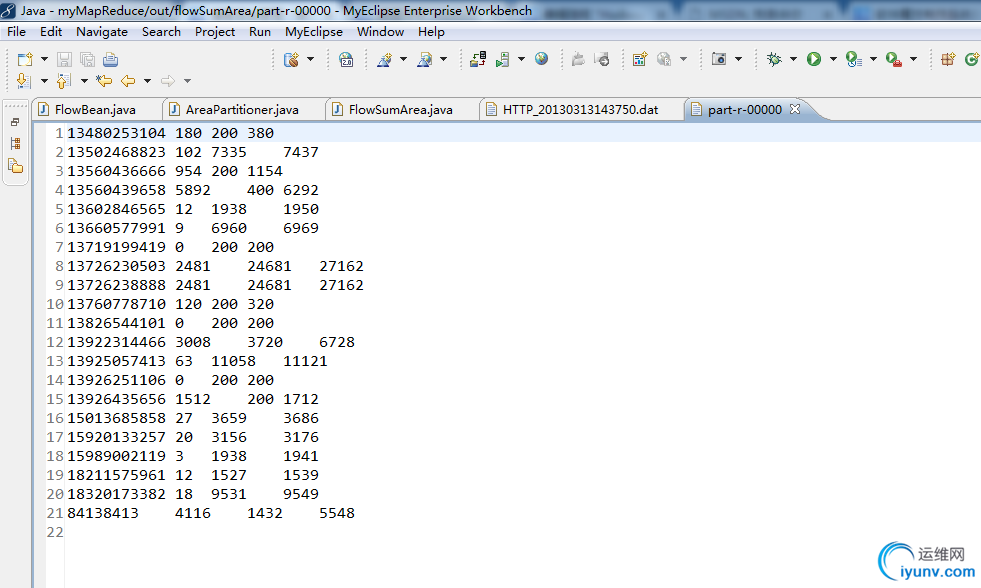Switch to the FlowSumArea.java tab

pos(400,110)
